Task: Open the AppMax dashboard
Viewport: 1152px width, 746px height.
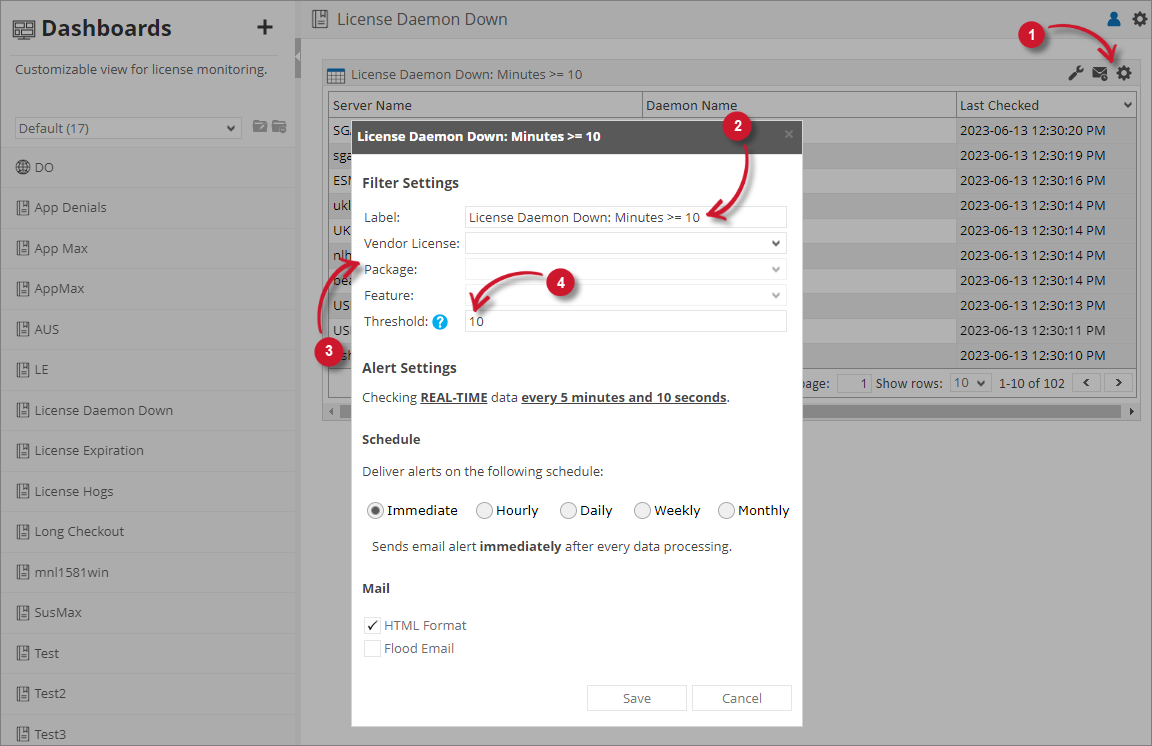Action: coord(147,289)
